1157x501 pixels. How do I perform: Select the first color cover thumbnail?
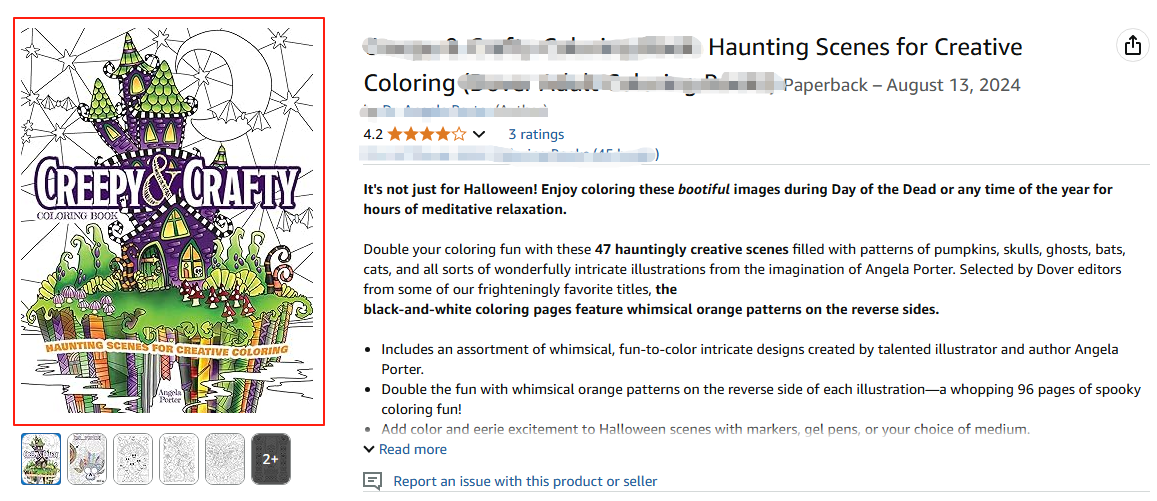coord(42,459)
